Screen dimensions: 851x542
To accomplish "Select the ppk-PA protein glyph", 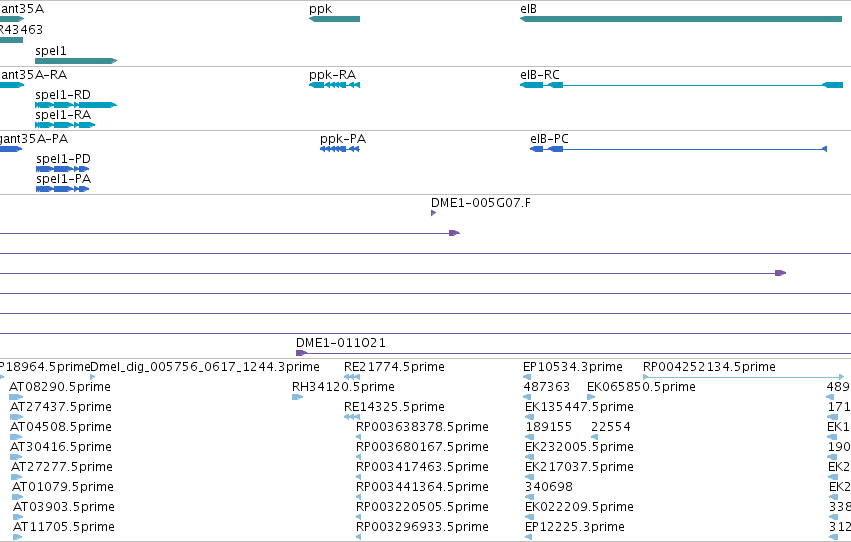I will 340,149.
